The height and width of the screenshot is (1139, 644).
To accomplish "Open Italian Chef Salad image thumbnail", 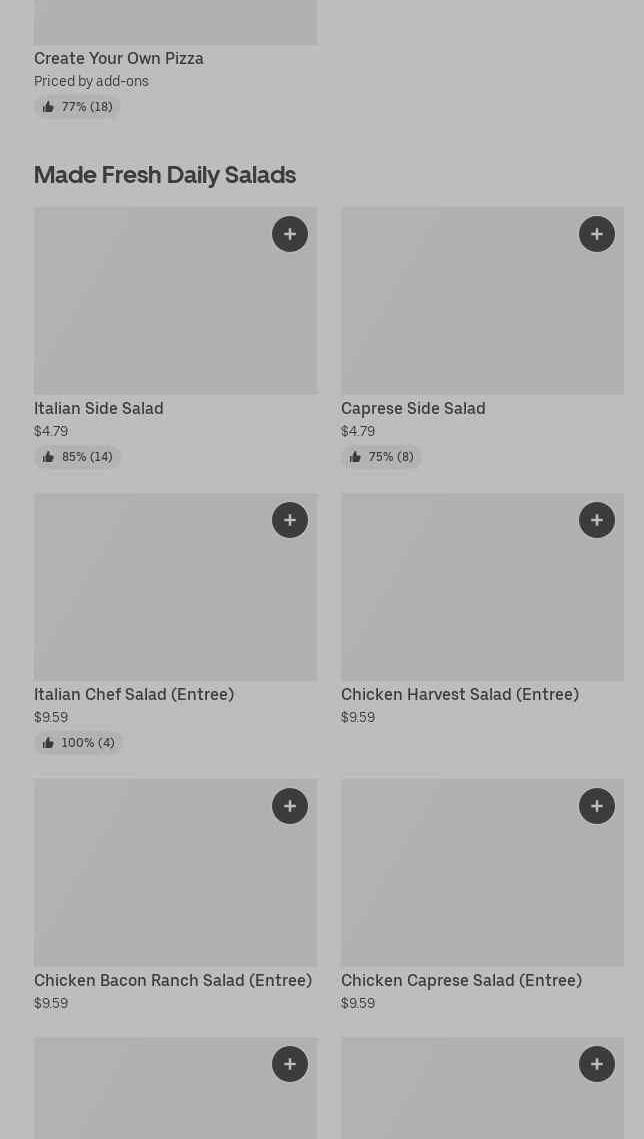I will coord(150,600).
